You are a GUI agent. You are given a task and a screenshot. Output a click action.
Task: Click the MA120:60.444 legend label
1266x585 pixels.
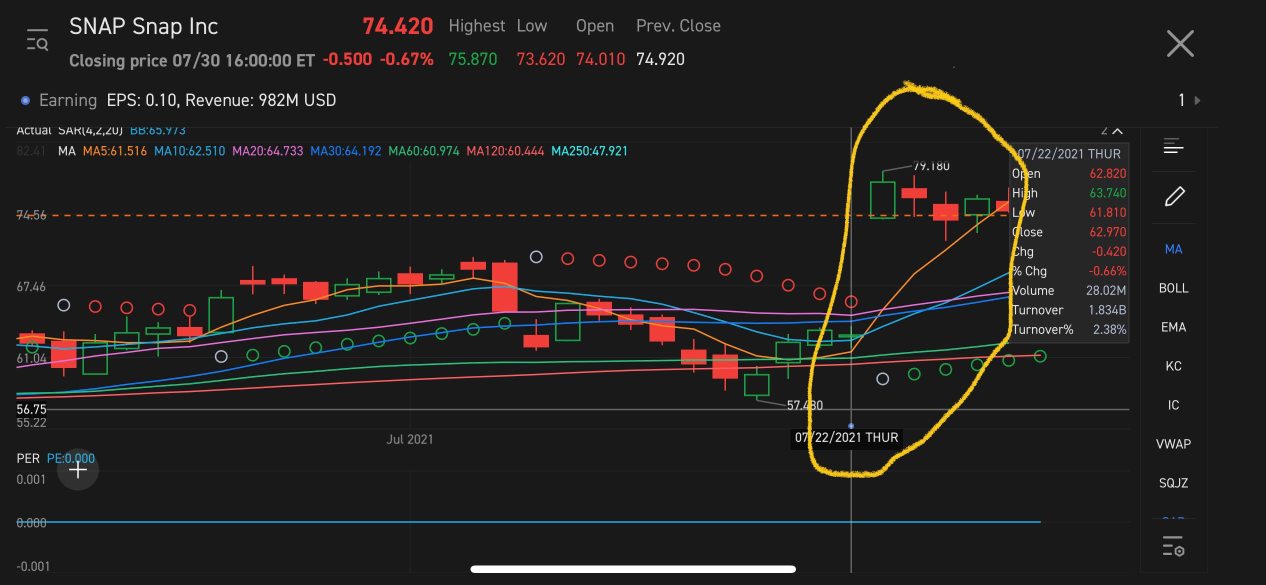506,151
